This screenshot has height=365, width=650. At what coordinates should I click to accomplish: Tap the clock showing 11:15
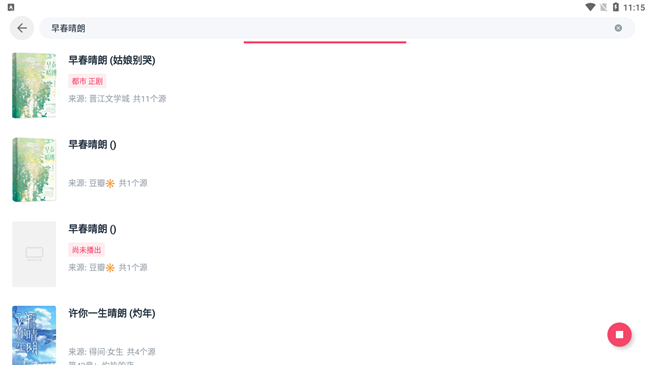click(x=634, y=7)
